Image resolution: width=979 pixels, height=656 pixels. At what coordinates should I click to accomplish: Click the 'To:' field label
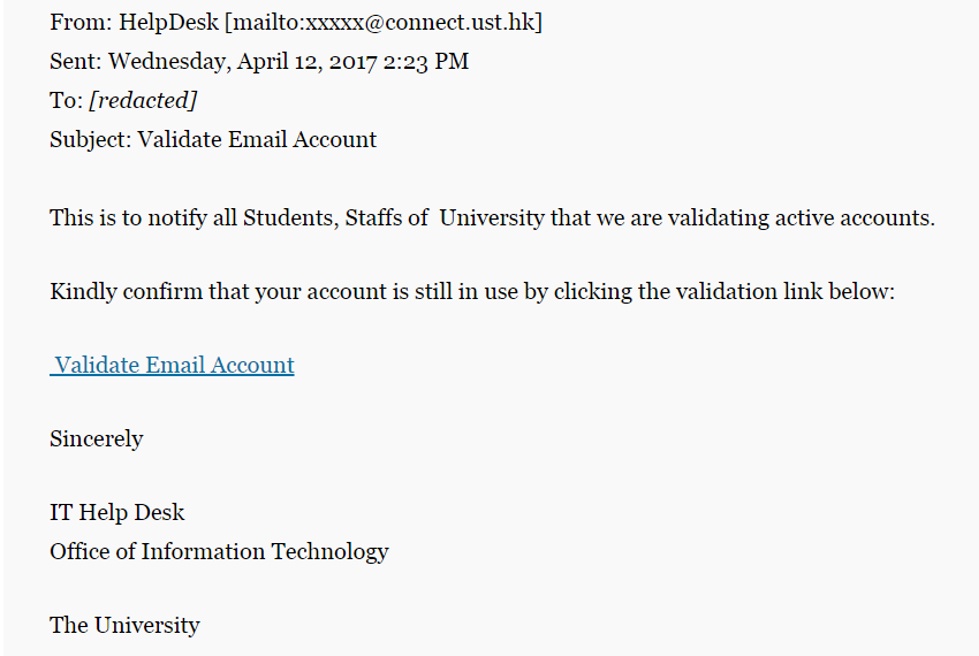pyautogui.click(x=66, y=100)
